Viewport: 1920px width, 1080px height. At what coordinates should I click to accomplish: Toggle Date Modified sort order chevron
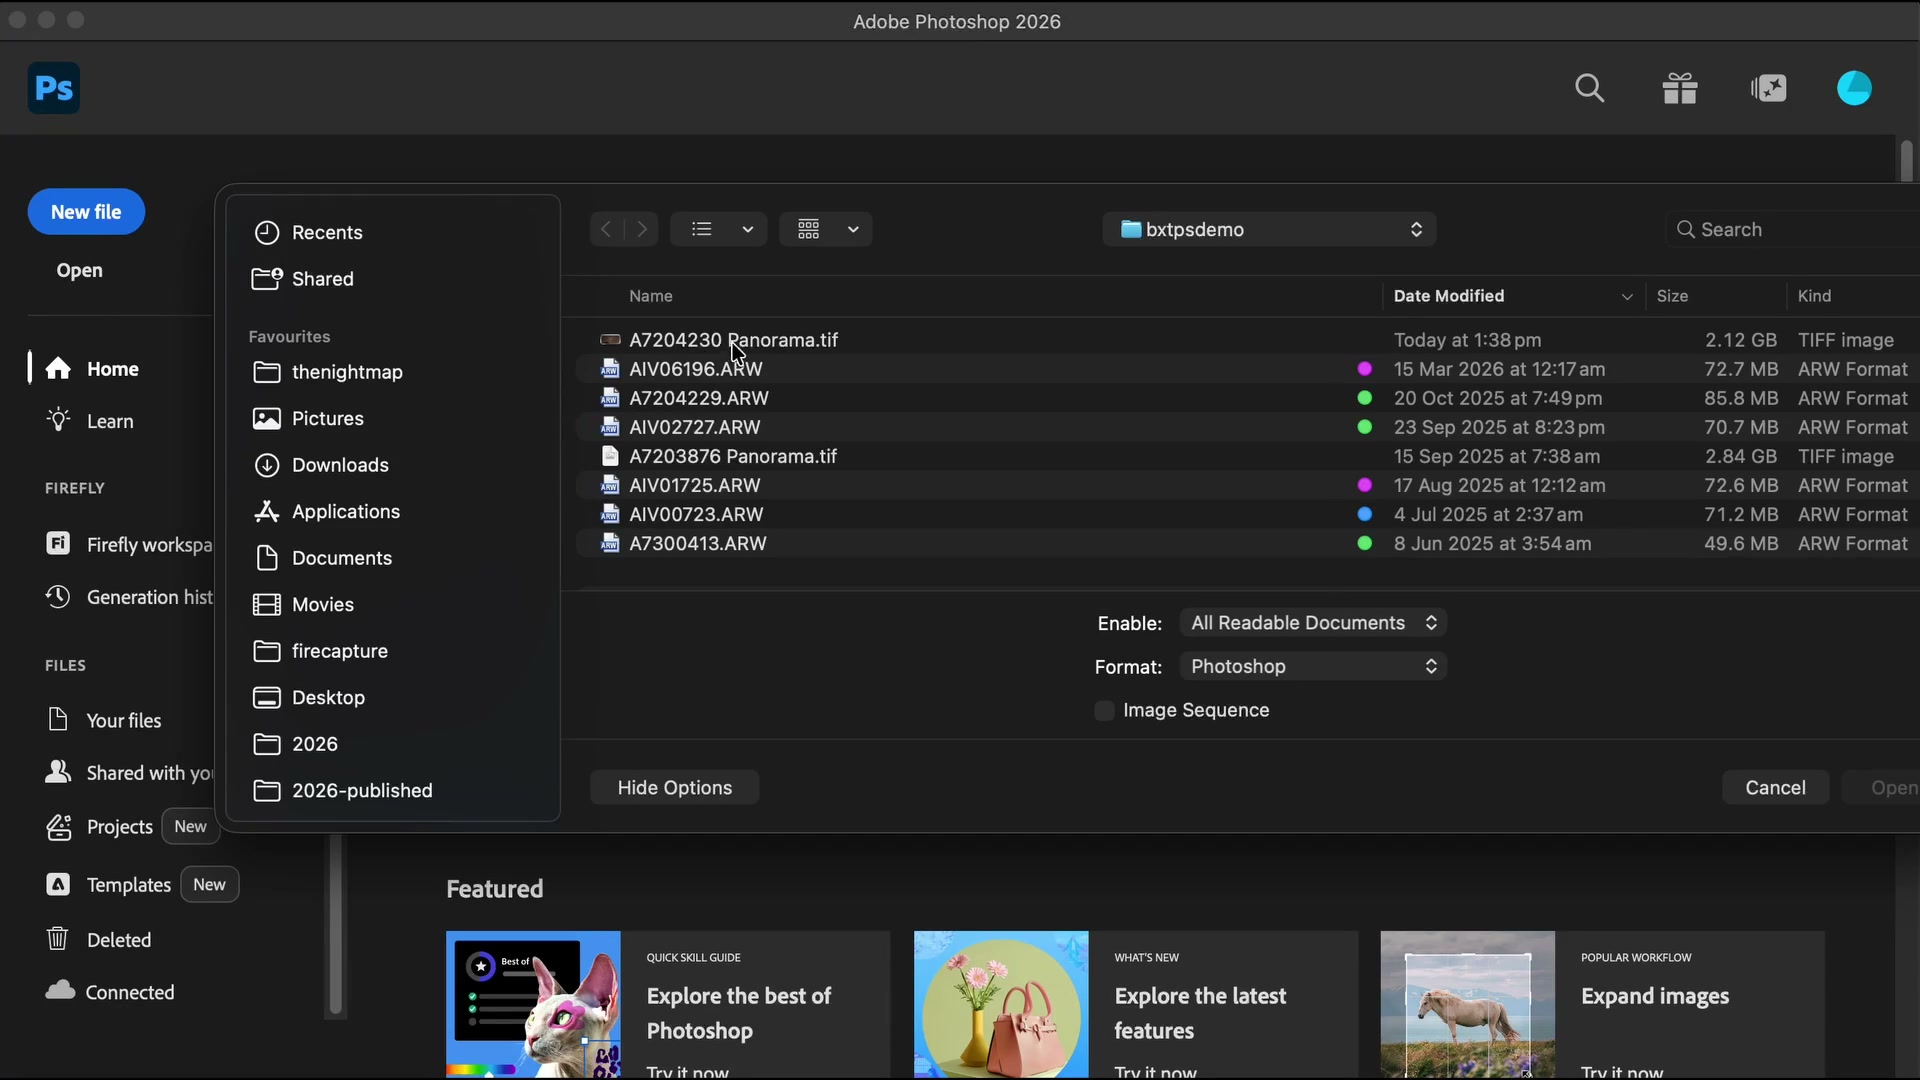(1627, 297)
